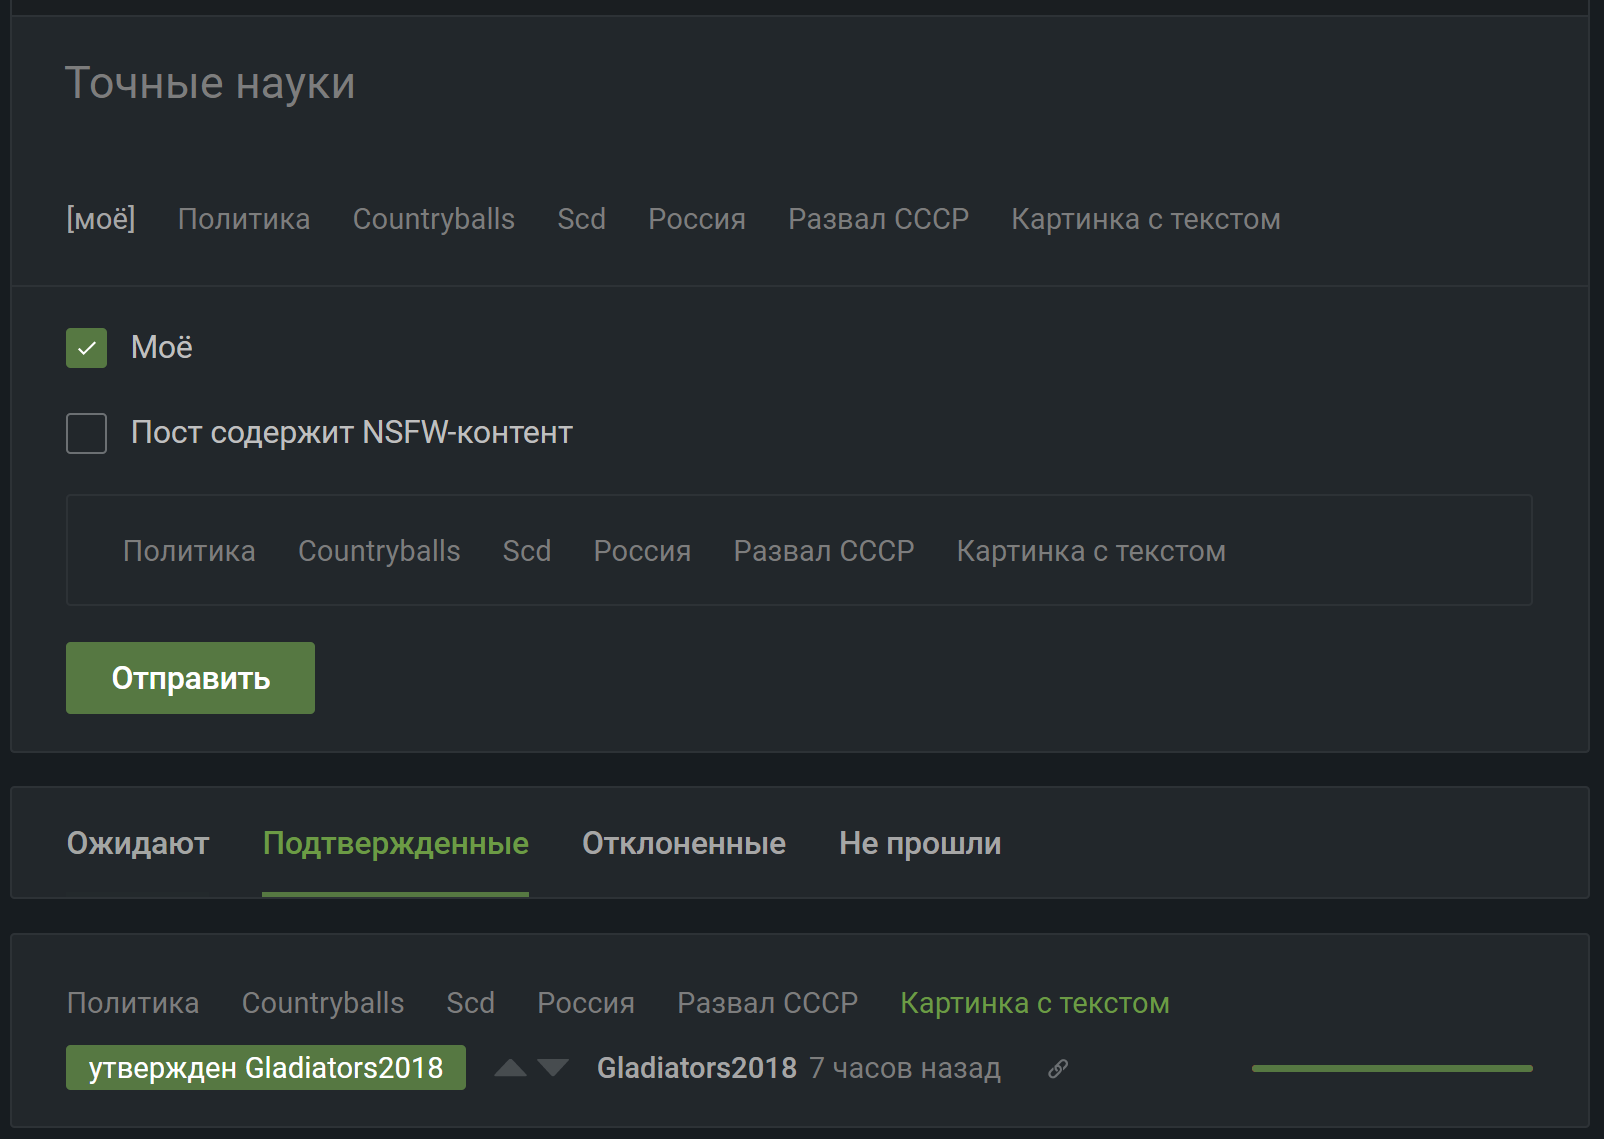Click the Пост содержит NSFW-контент label
Image resolution: width=1604 pixels, height=1139 pixels.
[x=352, y=432]
